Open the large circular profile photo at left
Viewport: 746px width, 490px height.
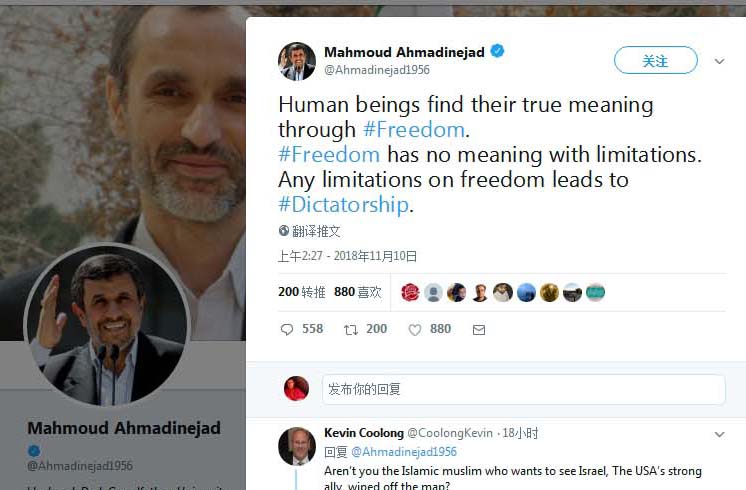click(x=107, y=326)
